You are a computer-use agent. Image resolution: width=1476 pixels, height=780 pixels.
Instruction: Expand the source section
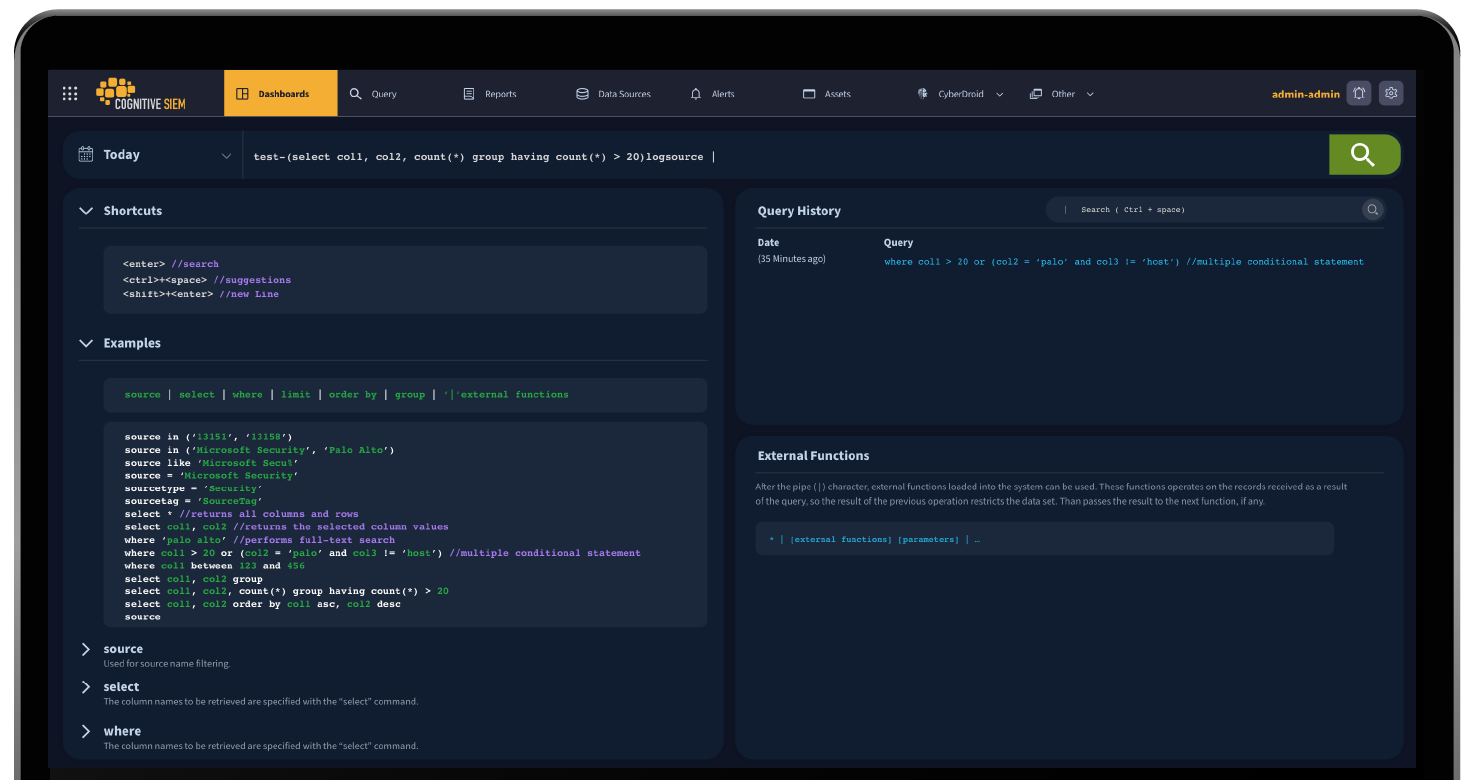[86, 648]
